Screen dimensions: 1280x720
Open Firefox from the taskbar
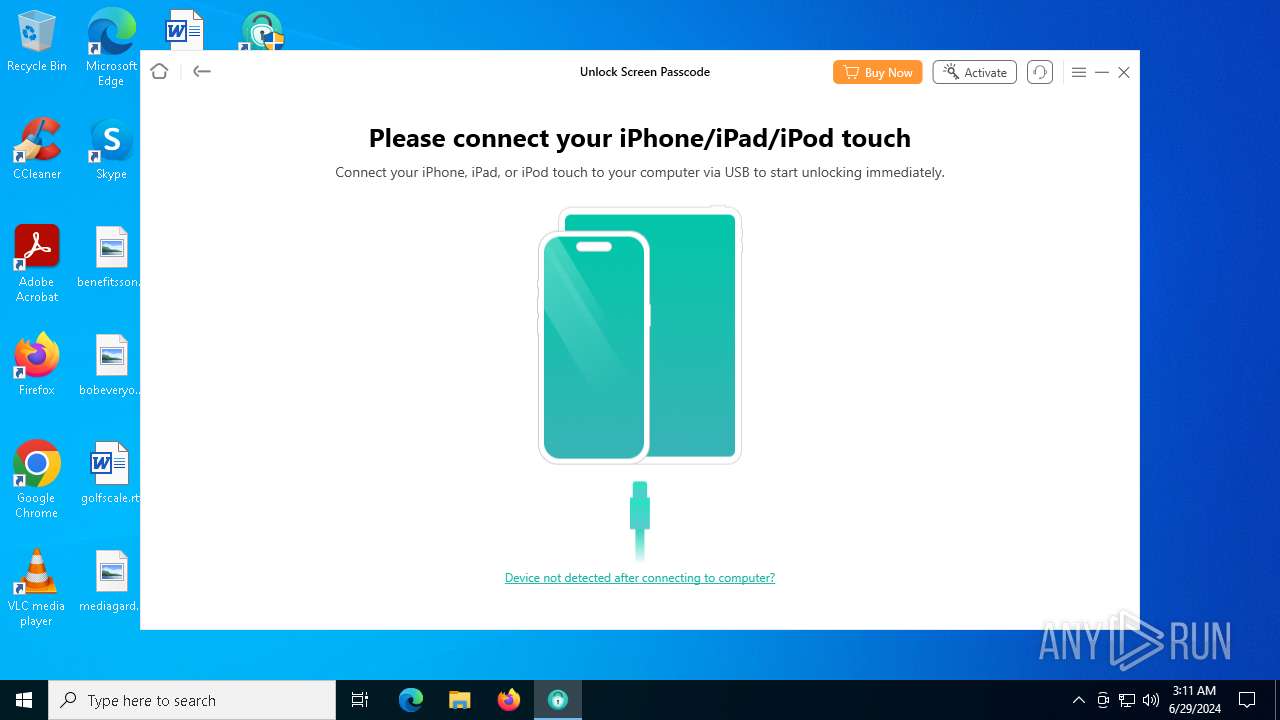[509, 700]
